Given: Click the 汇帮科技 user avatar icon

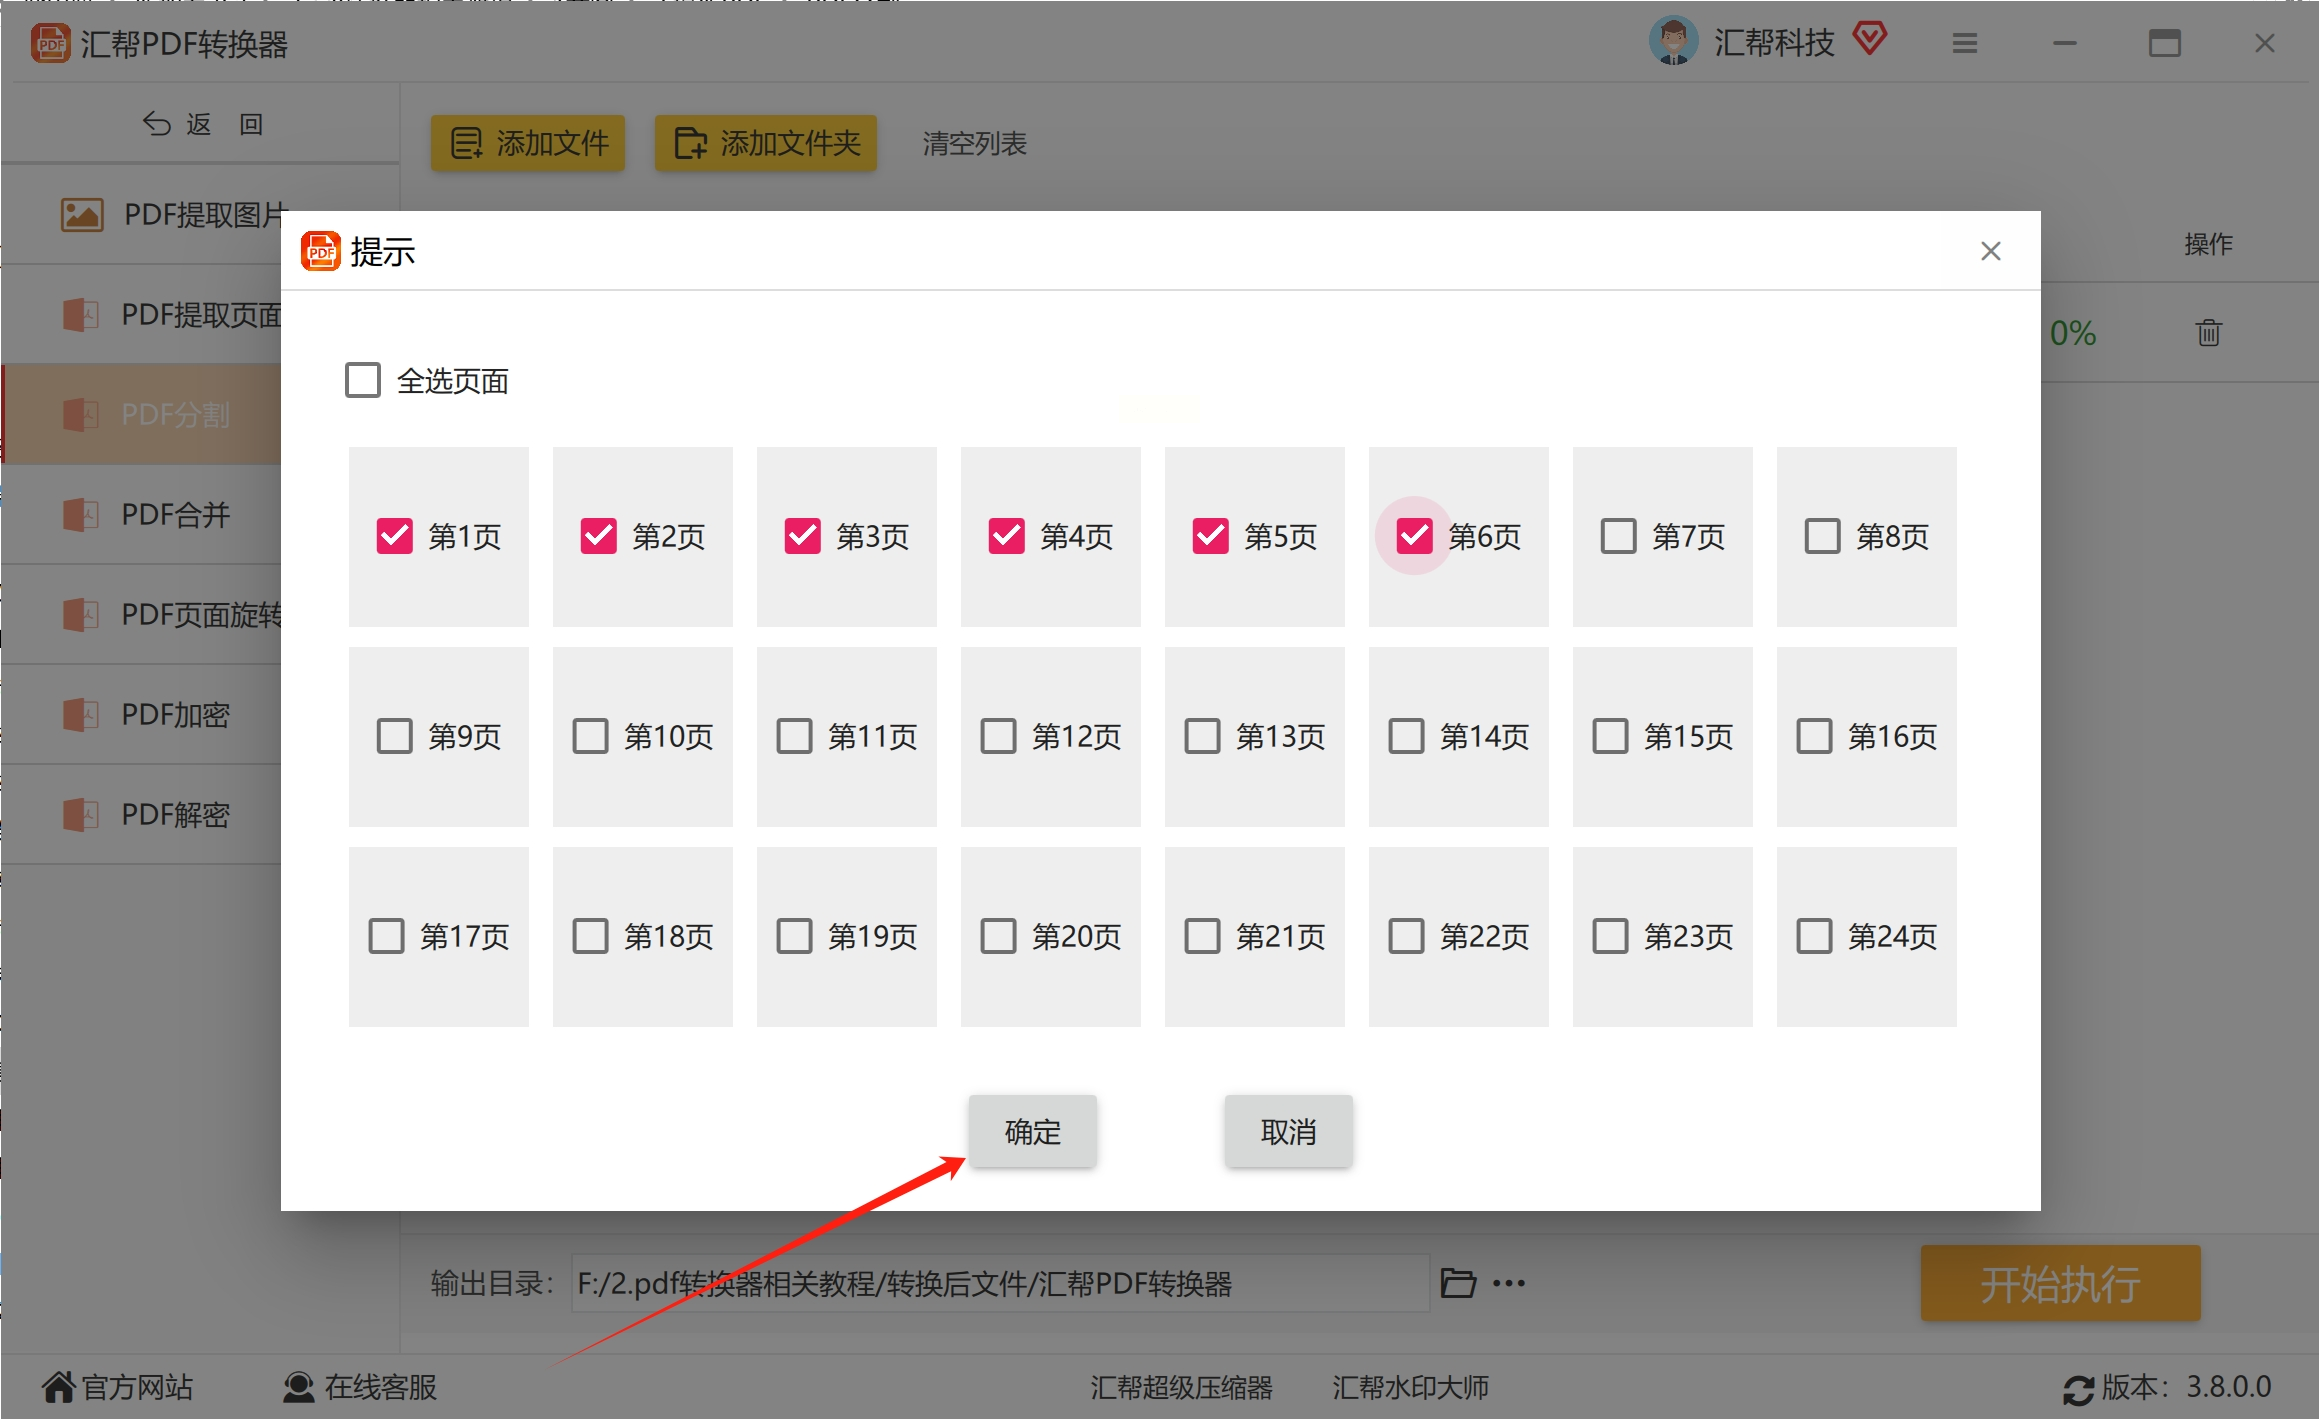Looking at the screenshot, I should pyautogui.click(x=1672, y=42).
